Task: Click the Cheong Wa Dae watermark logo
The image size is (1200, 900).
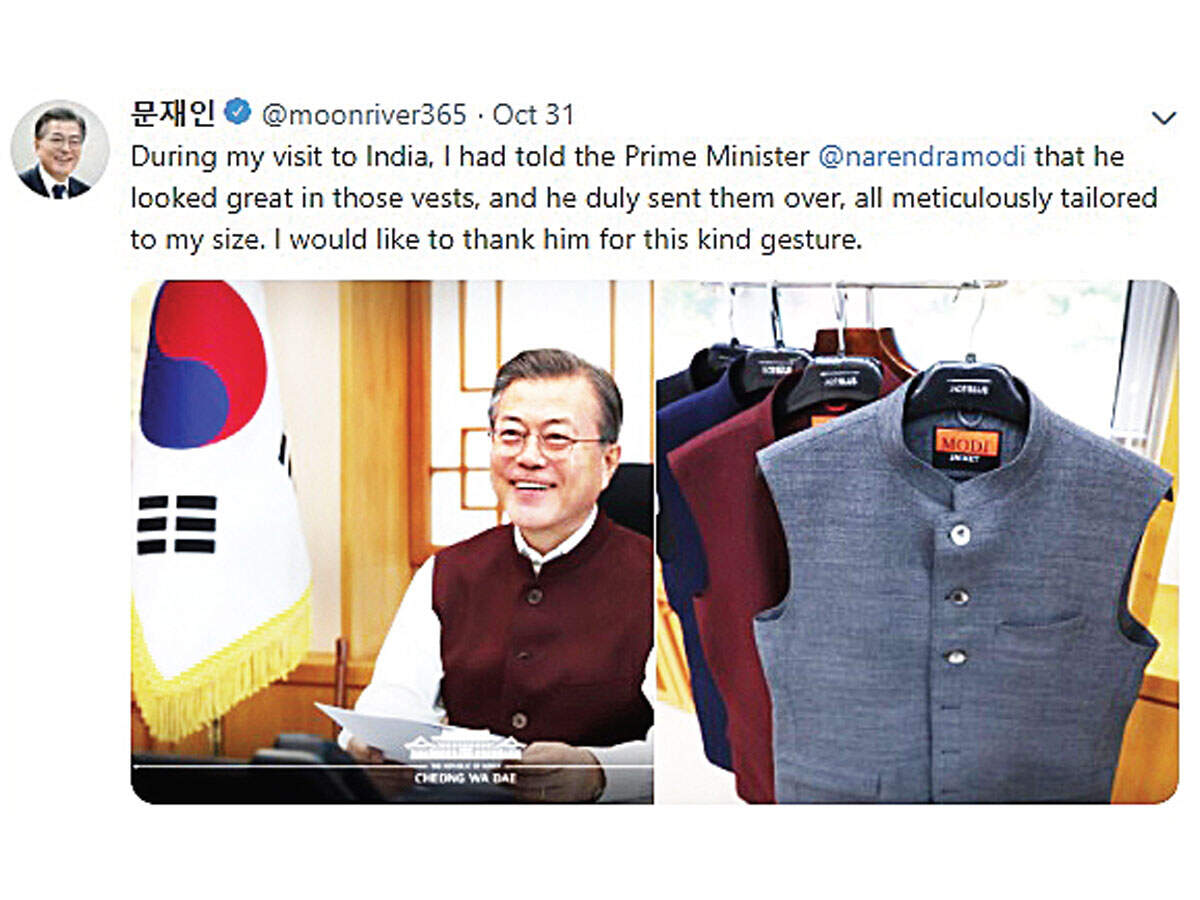Action: (x=468, y=760)
